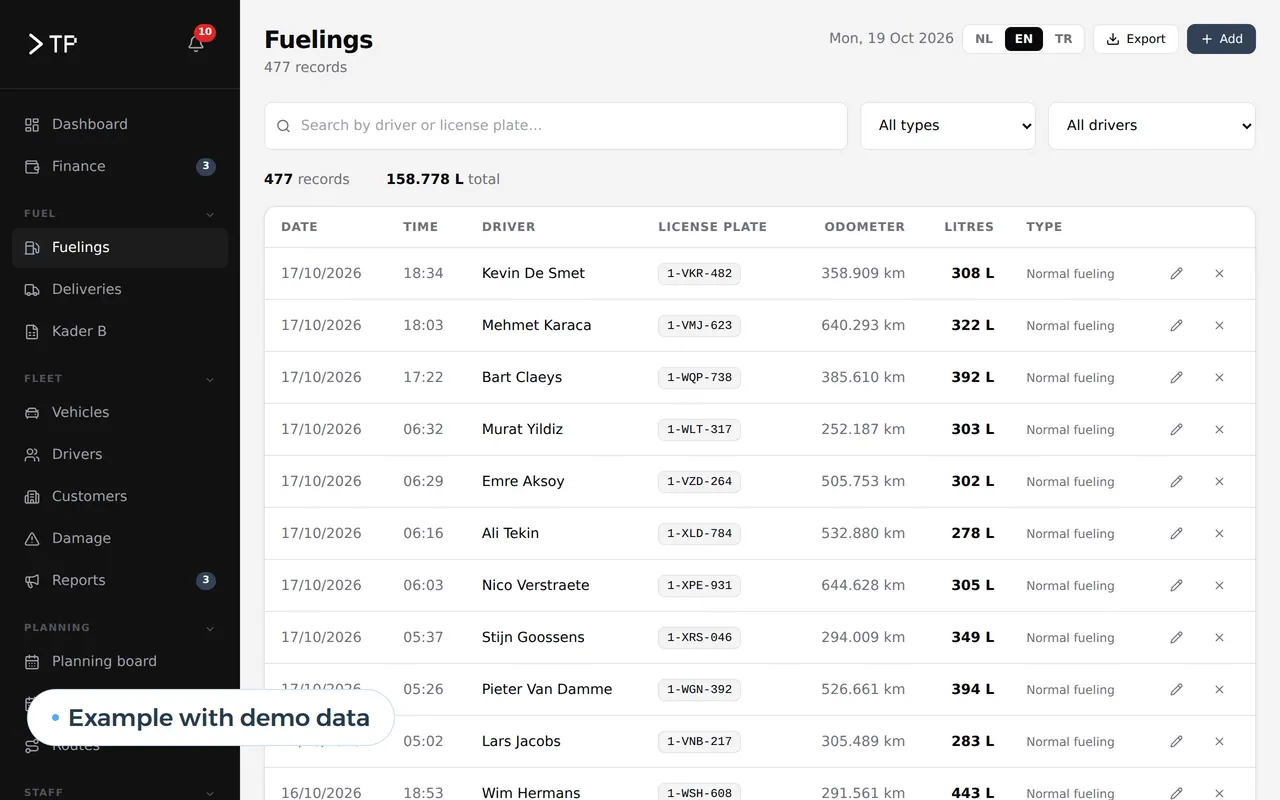Viewport: 1280px width, 800px height.
Task: Click the DRIVER column header
Action: click(x=508, y=227)
